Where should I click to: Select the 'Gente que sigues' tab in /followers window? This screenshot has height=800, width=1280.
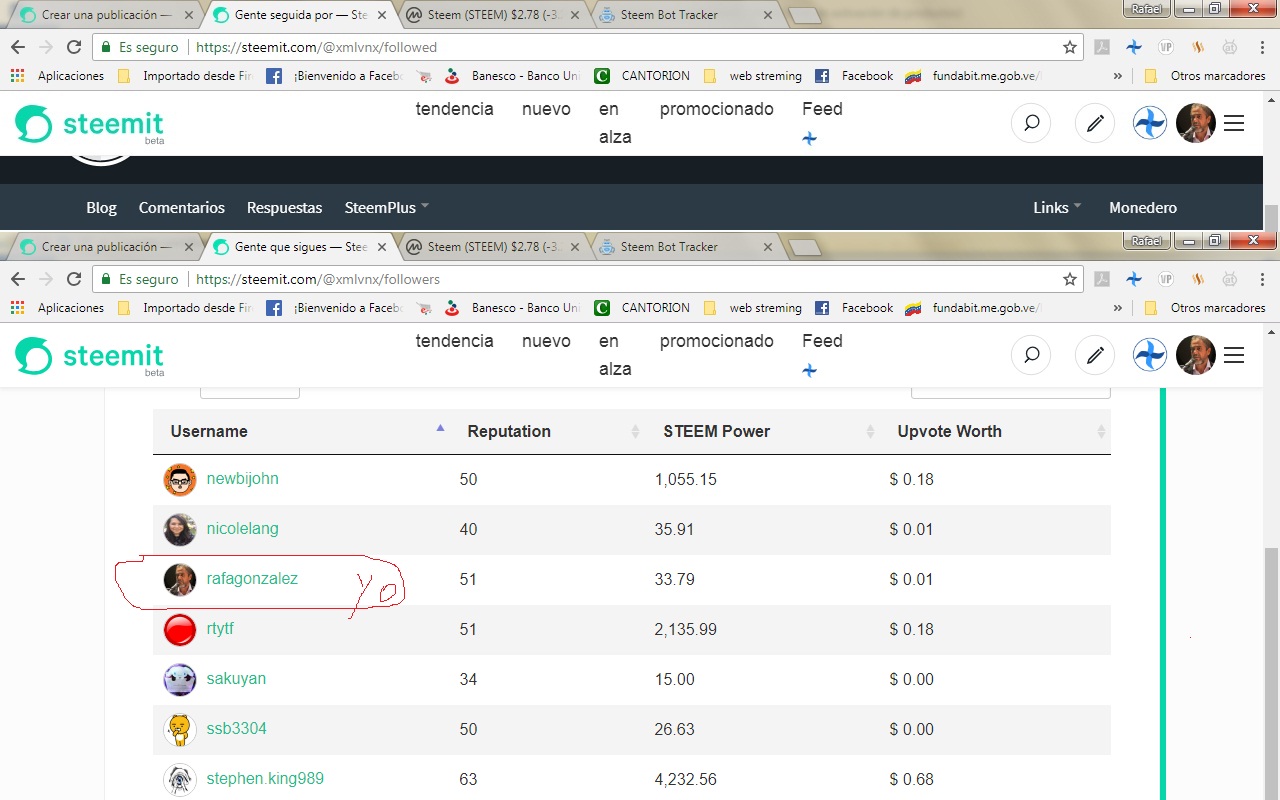click(300, 247)
